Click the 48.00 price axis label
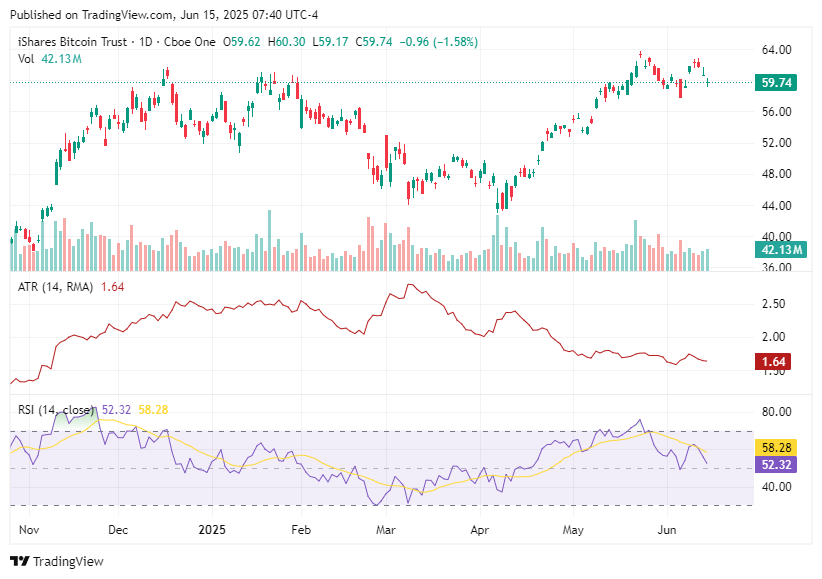The image size is (822, 579). coord(776,174)
